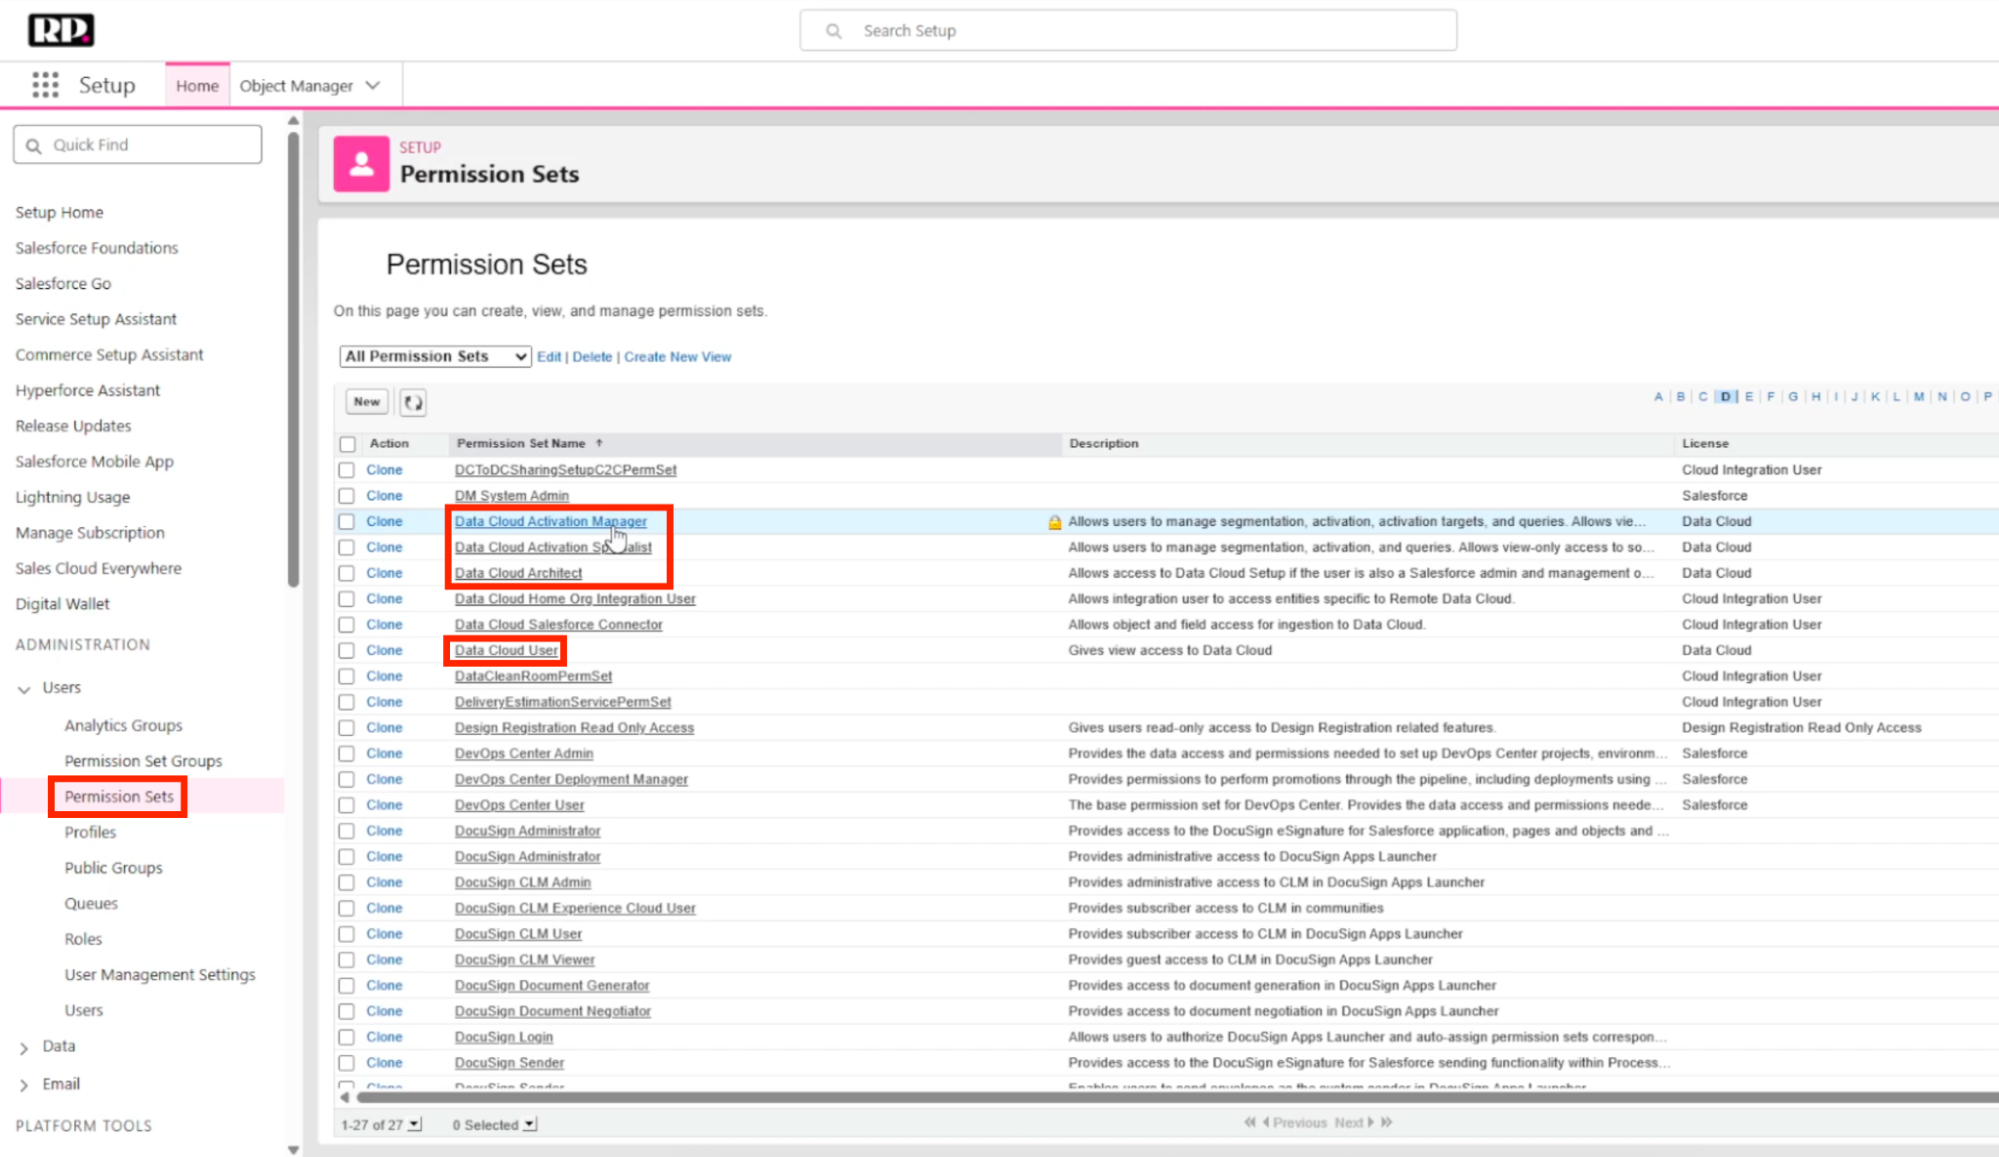Click the Quick Find magnifier icon

34,146
